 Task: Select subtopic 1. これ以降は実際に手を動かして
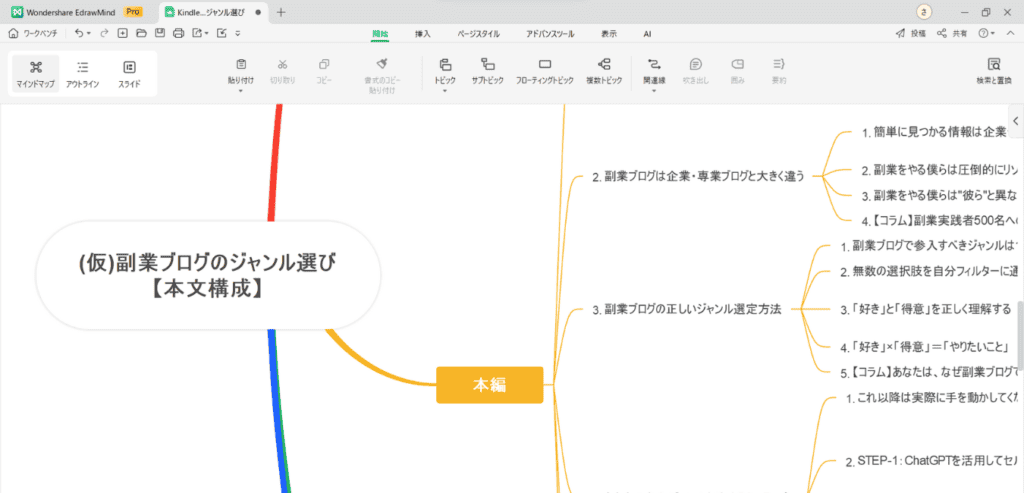[x=933, y=398]
